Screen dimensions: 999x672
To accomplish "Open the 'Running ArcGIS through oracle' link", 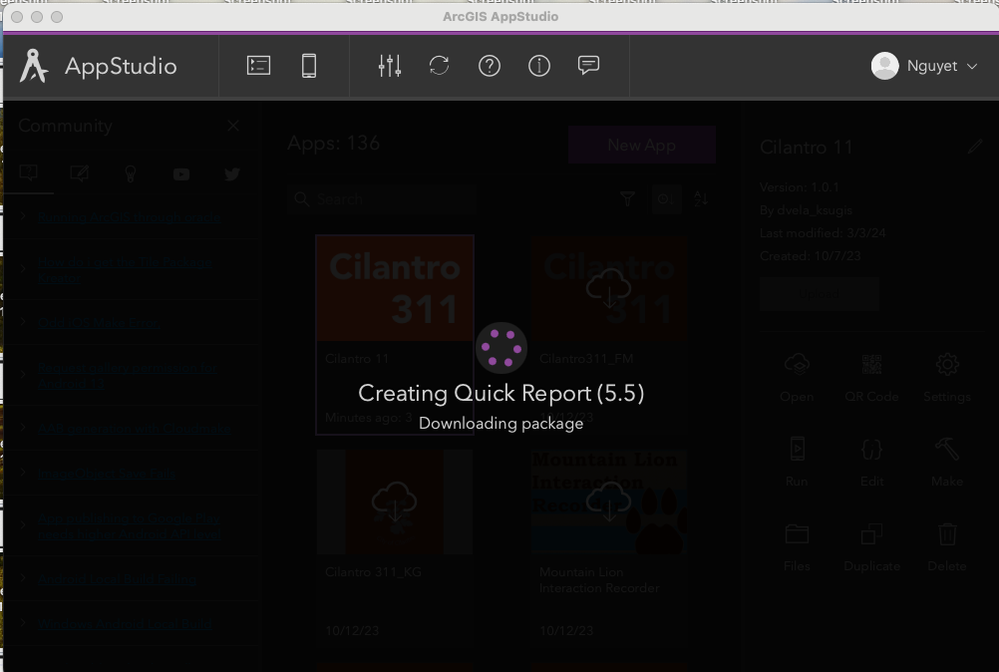I will coord(129,217).
